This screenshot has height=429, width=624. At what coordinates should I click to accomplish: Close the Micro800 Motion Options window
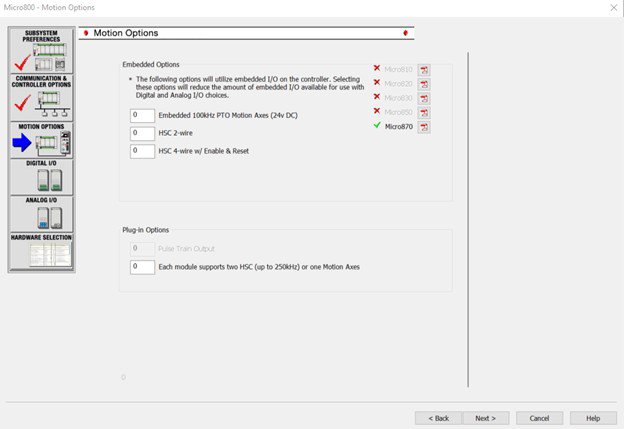614,8
